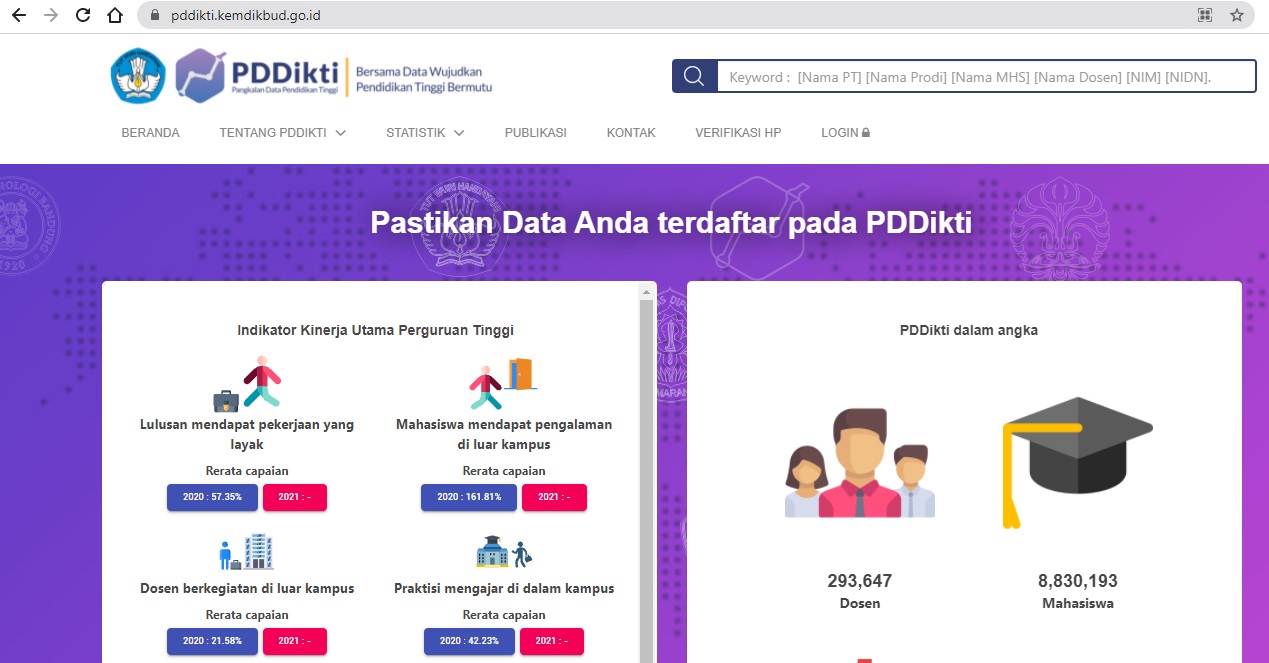The width and height of the screenshot is (1269, 663).
Task: Click the 2021 badge under Lulusan mendapat pekerjaan
Action: tap(295, 497)
